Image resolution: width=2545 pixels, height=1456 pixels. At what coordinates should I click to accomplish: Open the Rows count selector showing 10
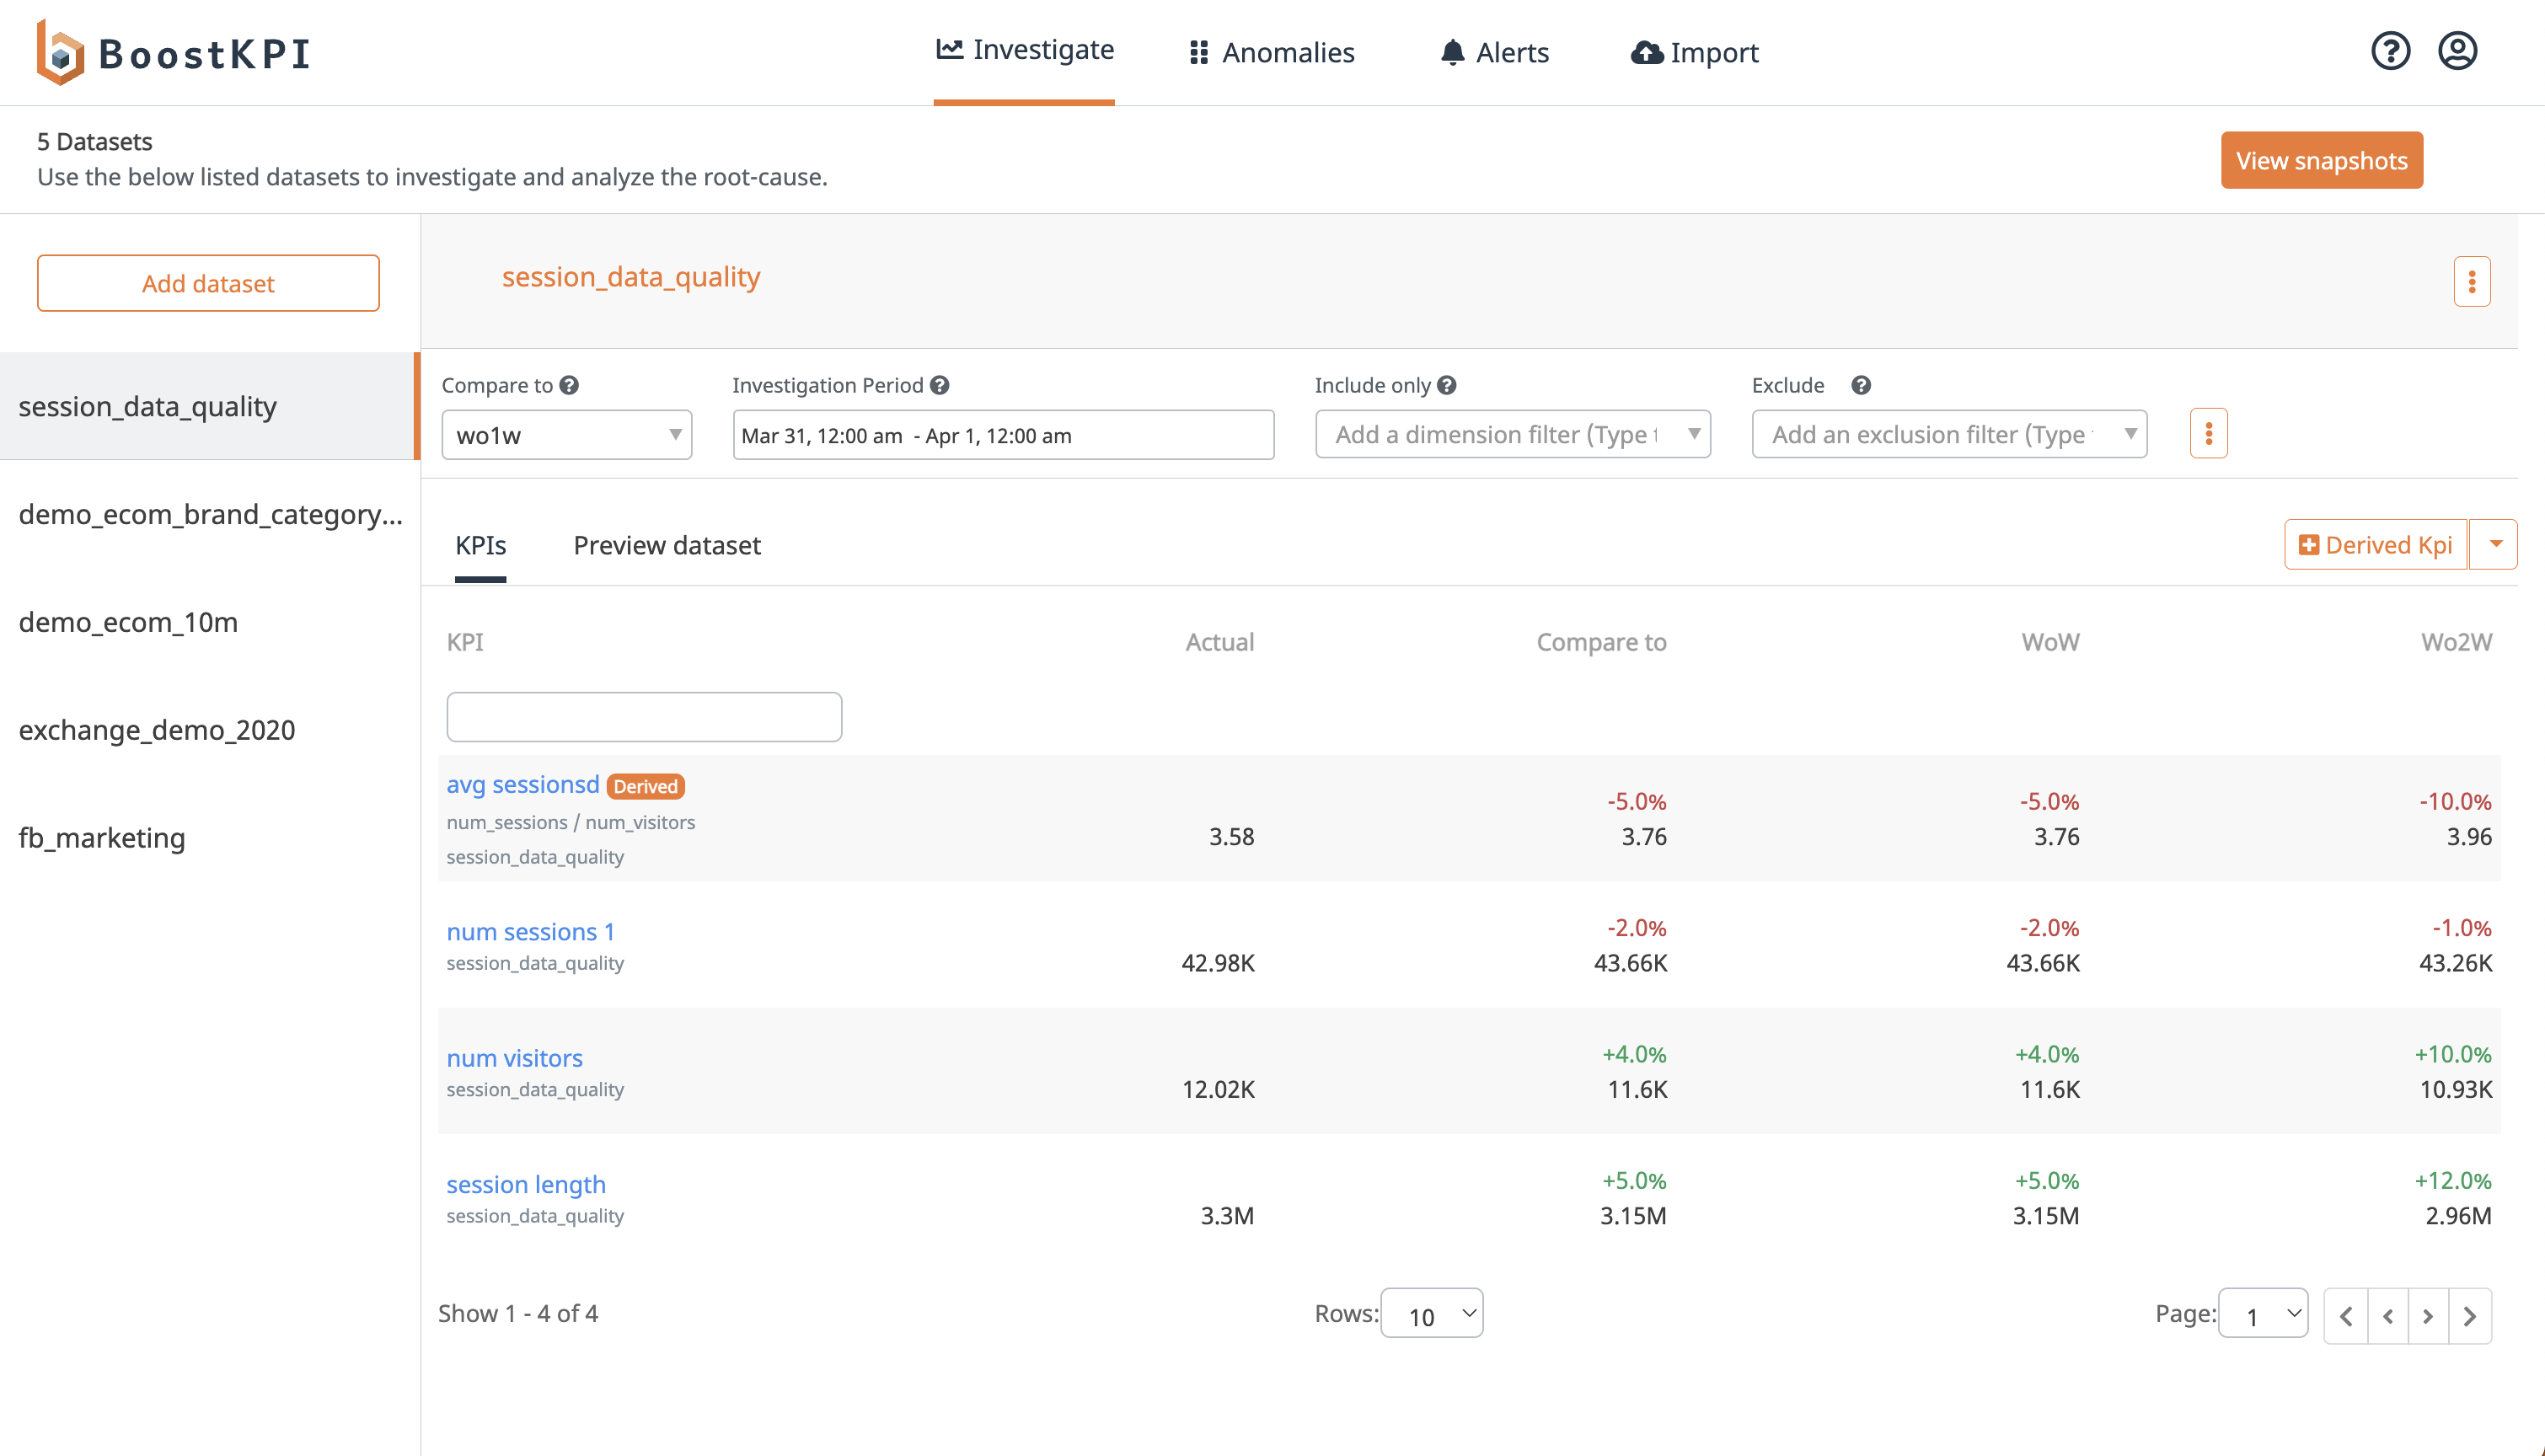click(x=1432, y=1313)
